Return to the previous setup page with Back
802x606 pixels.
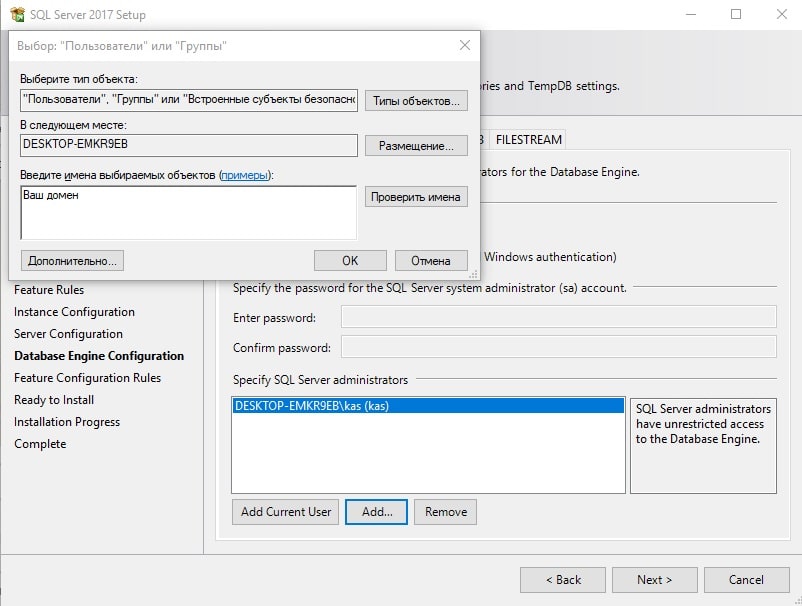tap(563, 580)
